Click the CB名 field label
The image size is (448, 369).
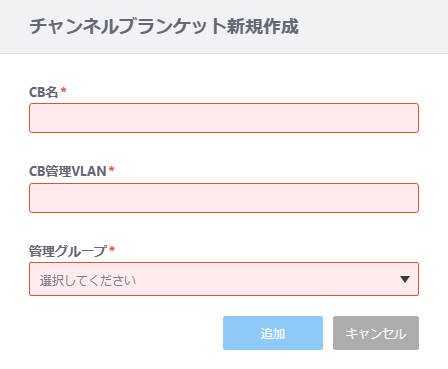tap(44, 92)
